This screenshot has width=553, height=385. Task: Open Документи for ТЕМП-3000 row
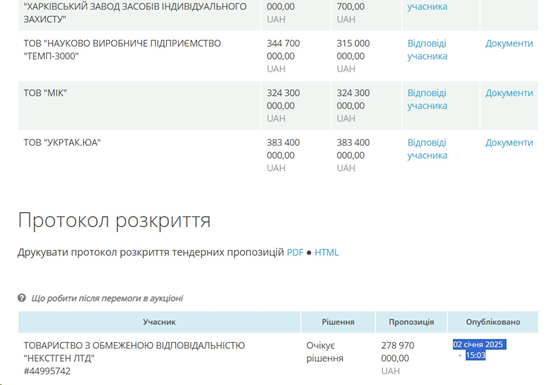pos(509,43)
